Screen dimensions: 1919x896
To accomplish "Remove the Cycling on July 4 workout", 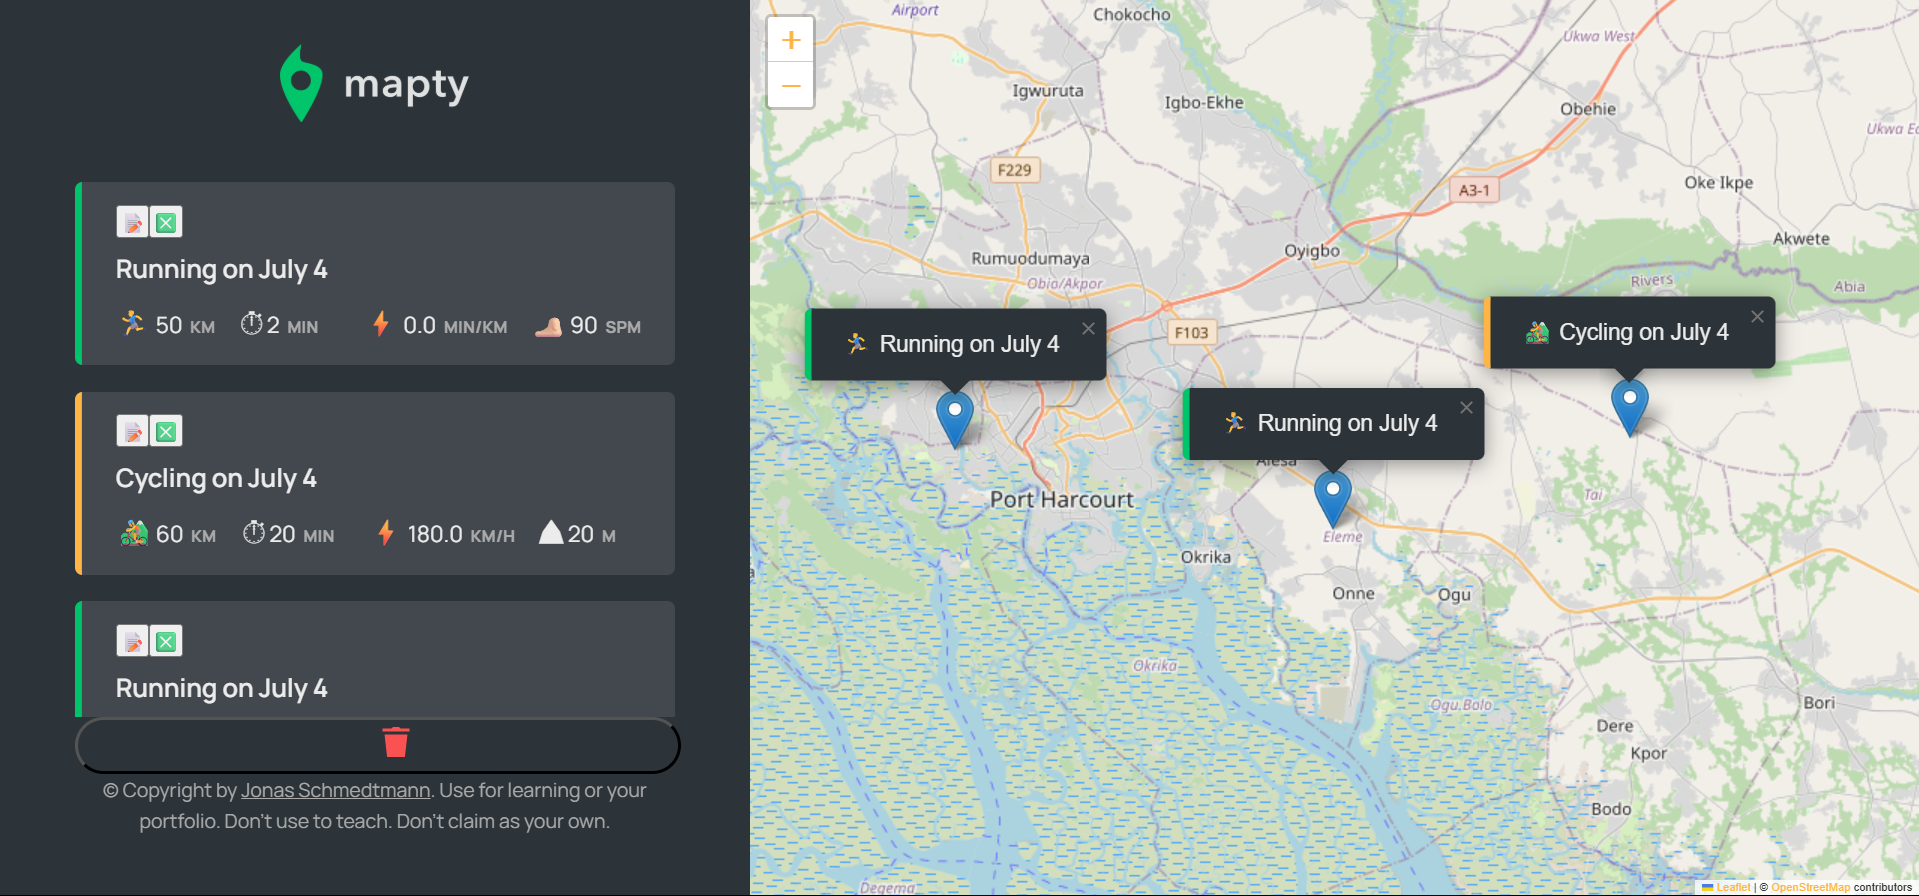I will pyautogui.click(x=166, y=431).
